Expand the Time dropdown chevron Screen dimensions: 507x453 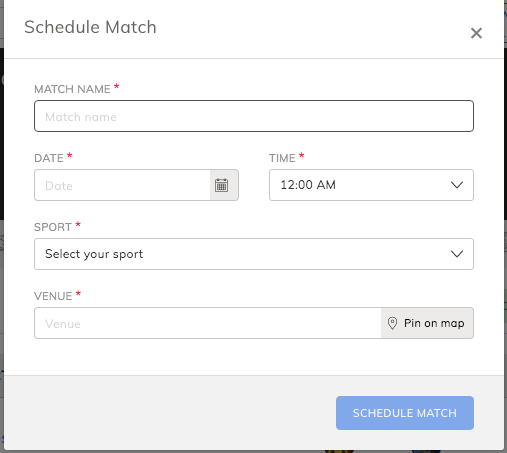457,185
